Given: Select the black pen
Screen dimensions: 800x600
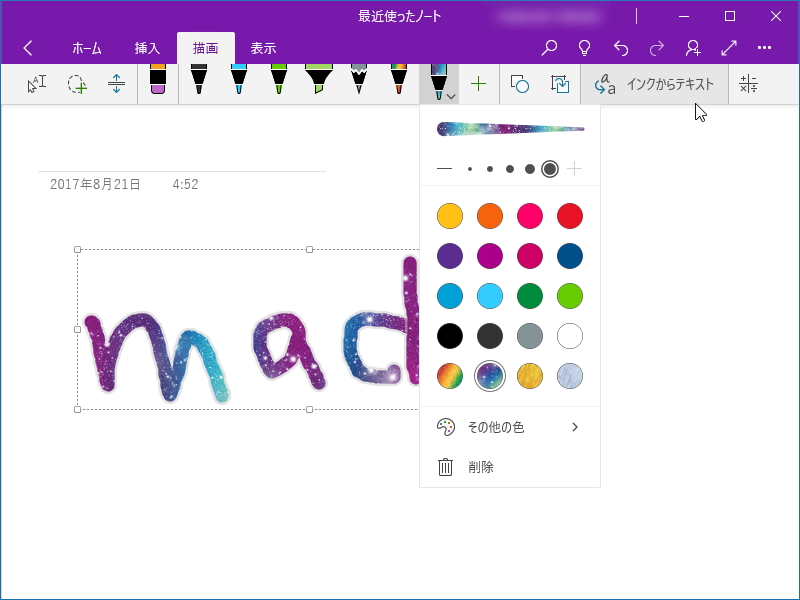Looking at the screenshot, I should (200, 85).
